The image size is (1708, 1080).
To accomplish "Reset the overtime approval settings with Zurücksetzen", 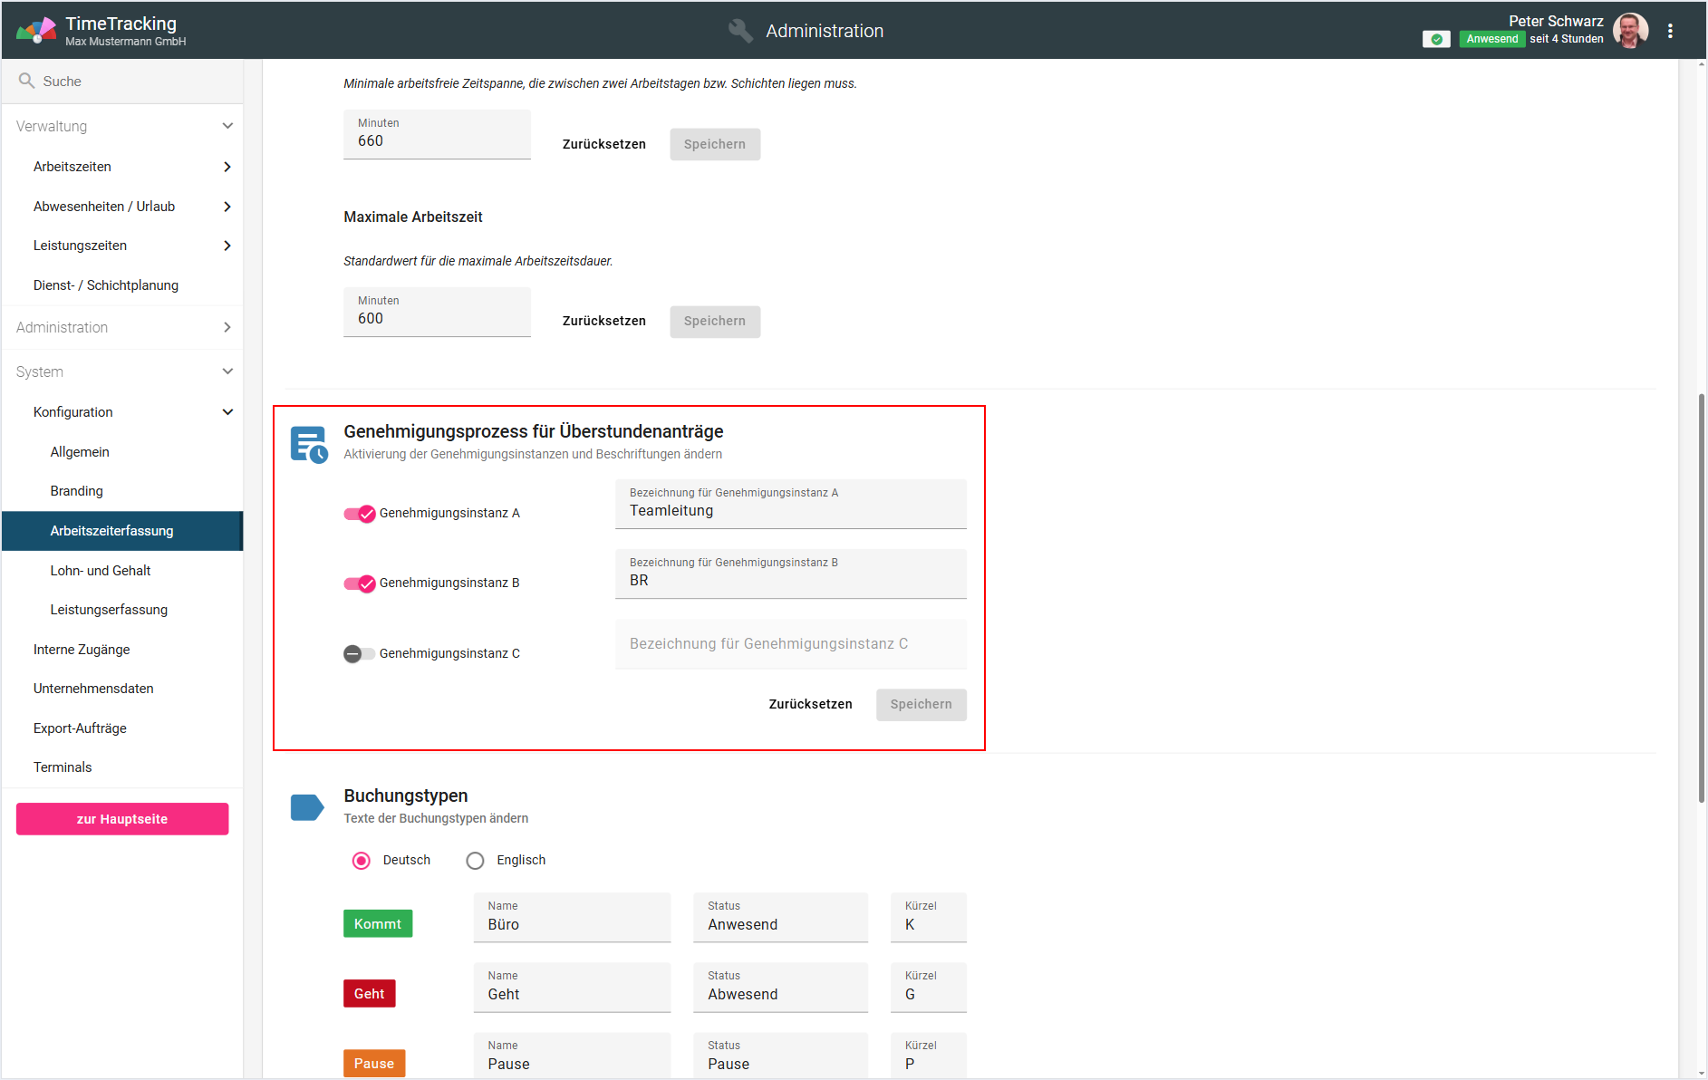I will [810, 704].
